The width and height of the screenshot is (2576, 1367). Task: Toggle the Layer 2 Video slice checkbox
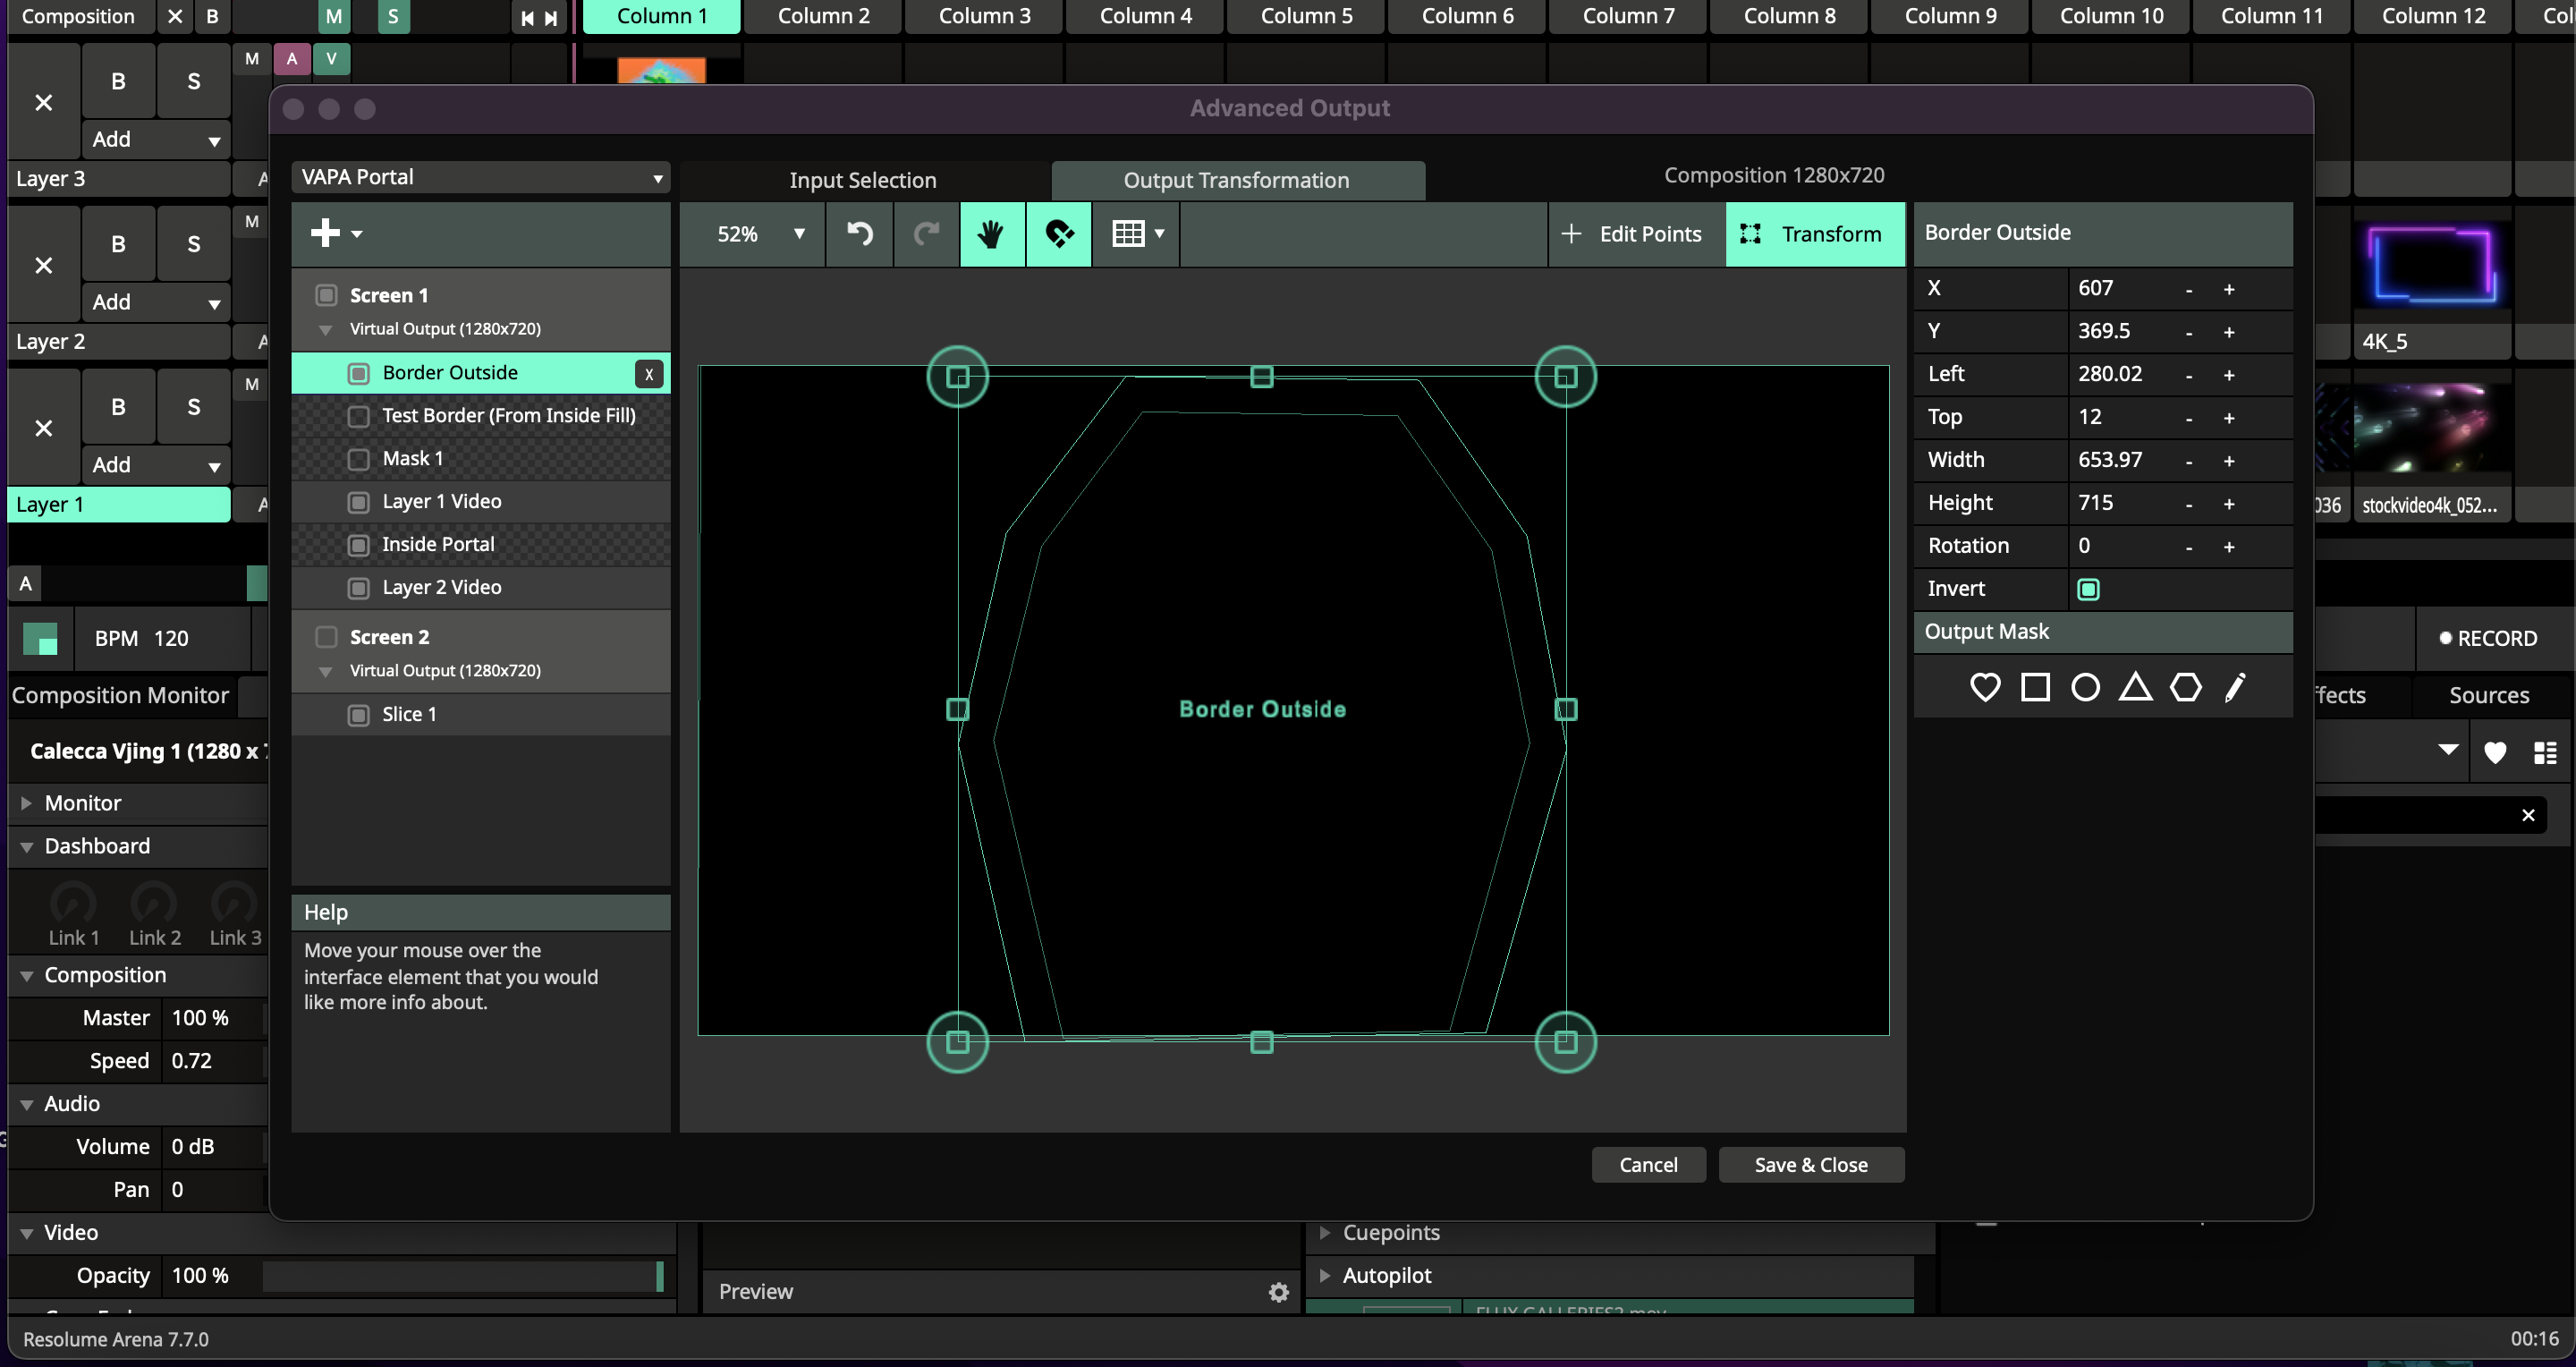pyautogui.click(x=358, y=588)
